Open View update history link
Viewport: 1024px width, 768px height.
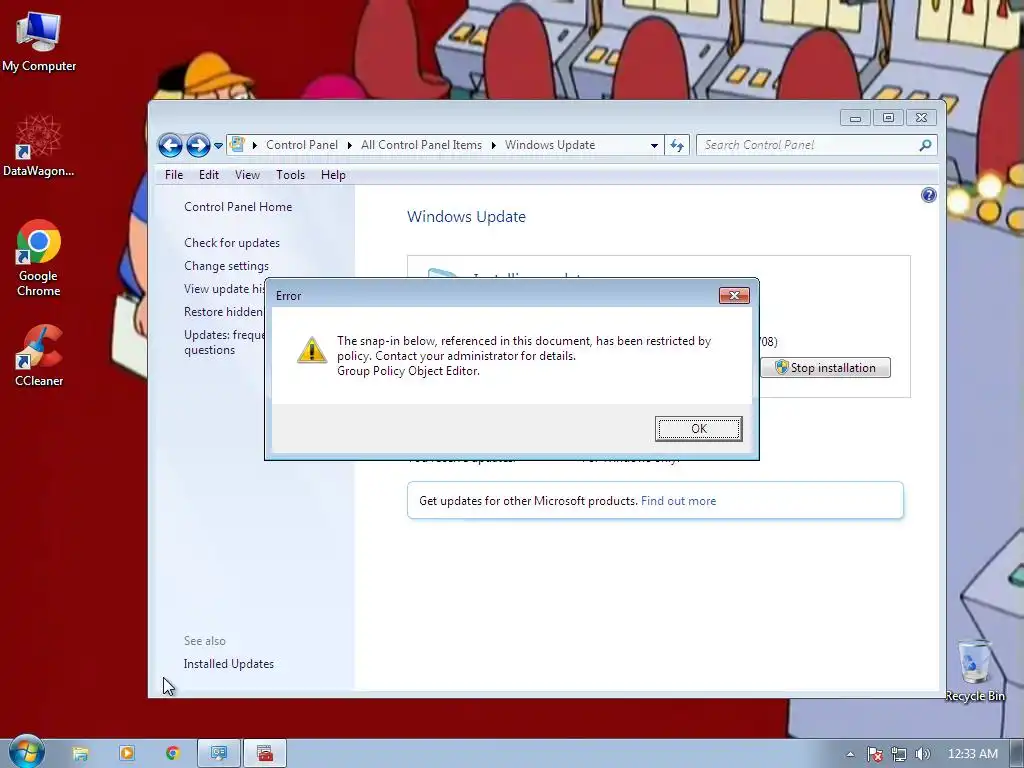pyautogui.click(x=224, y=289)
